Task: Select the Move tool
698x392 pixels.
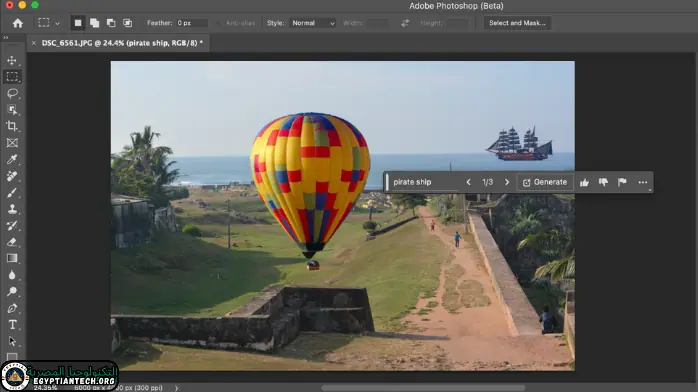Action: [x=12, y=60]
